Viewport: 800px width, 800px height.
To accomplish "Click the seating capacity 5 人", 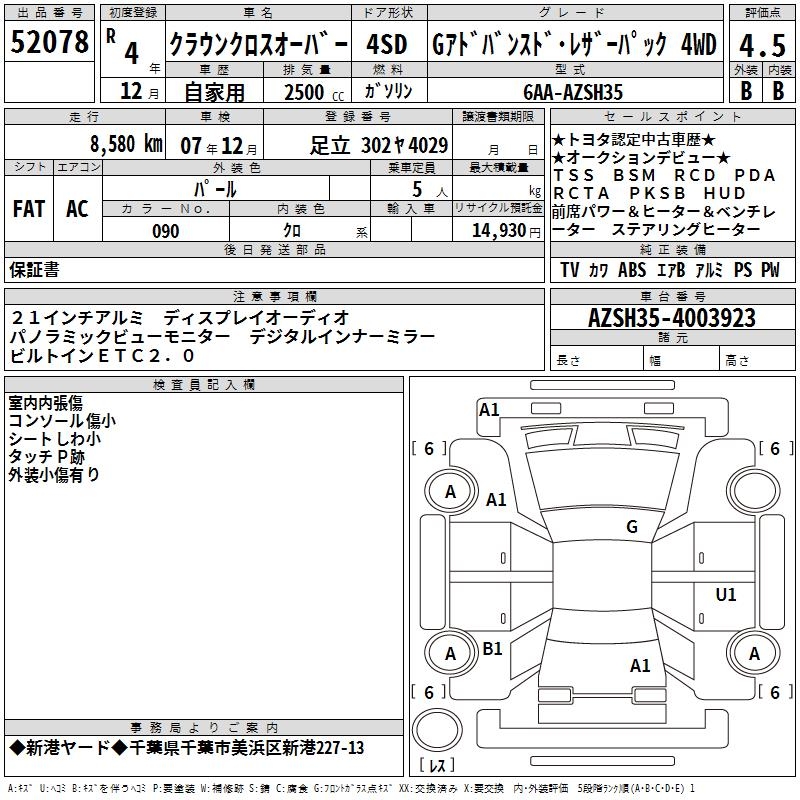I will (x=430, y=190).
